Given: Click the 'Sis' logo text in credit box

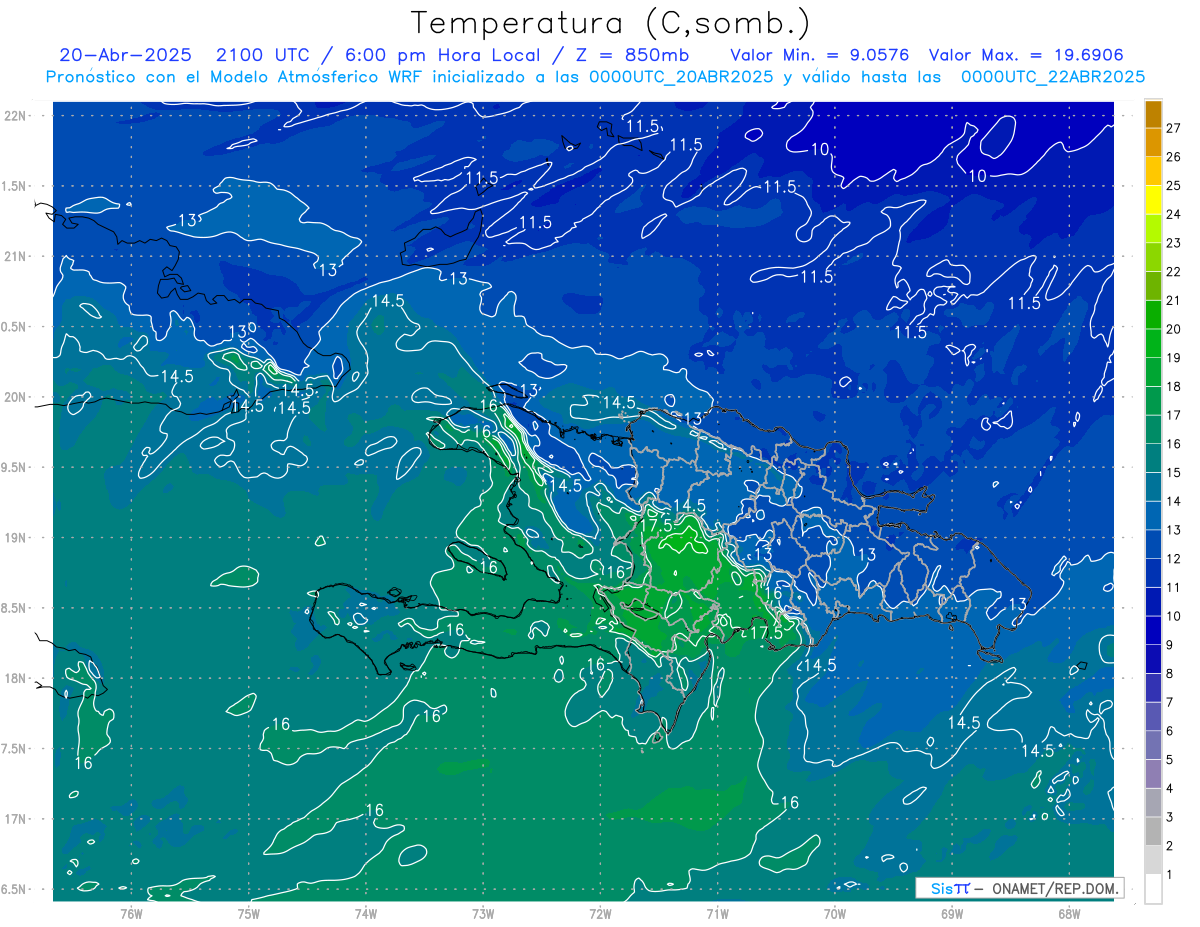Looking at the screenshot, I should pos(941,888).
